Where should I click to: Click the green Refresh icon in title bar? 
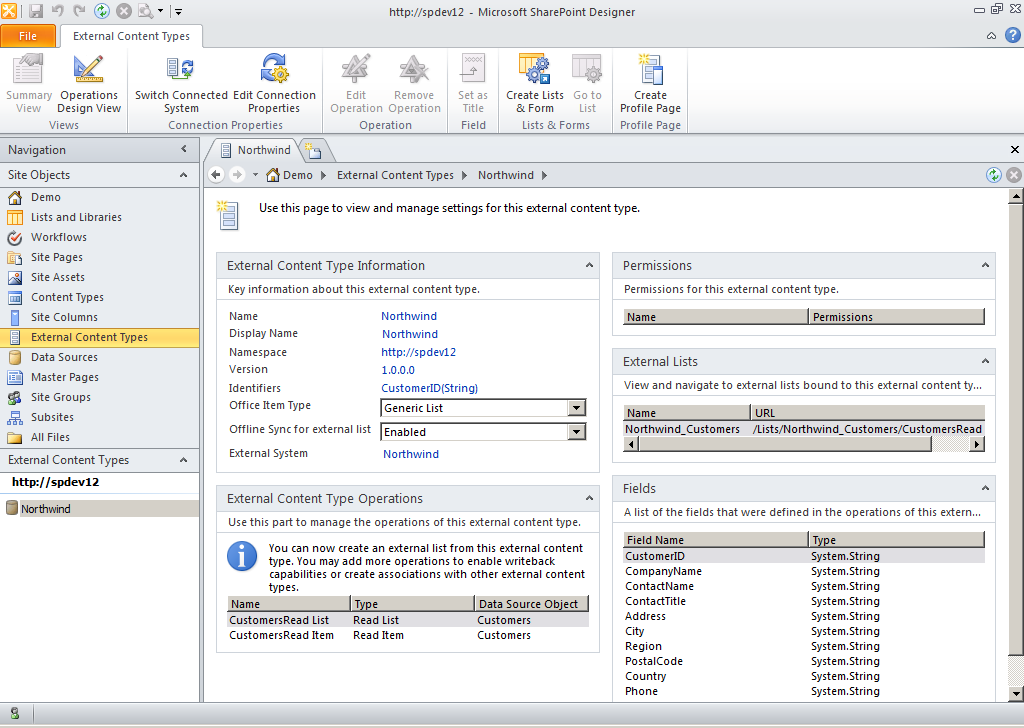[x=102, y=11]
